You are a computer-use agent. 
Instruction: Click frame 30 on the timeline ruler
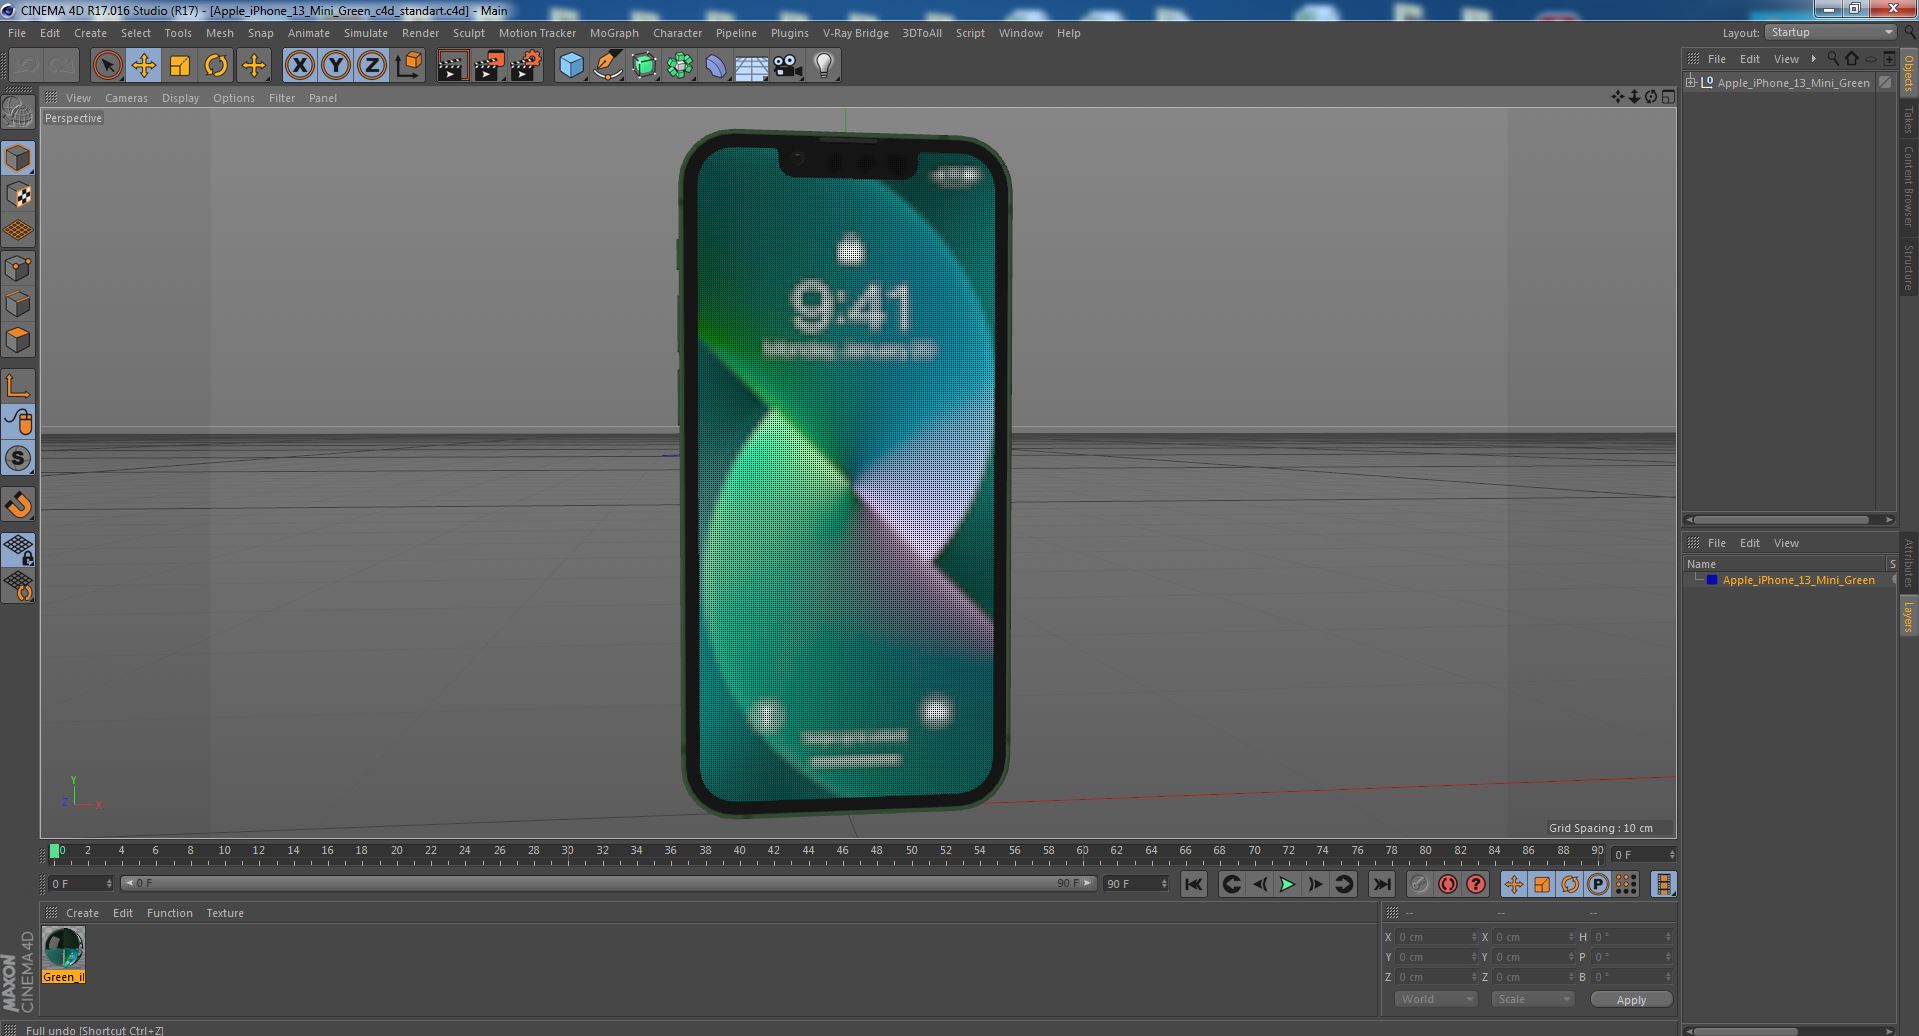tap(567, 851)
